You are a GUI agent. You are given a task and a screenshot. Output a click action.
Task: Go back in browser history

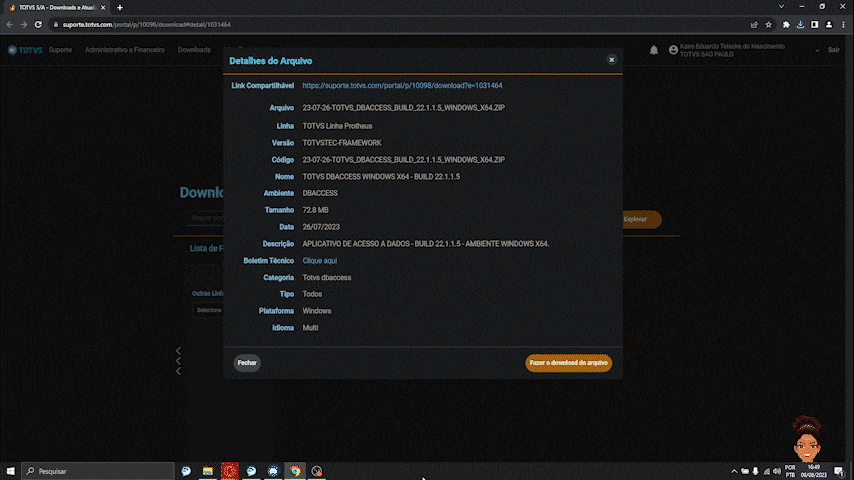click(9, 25)
